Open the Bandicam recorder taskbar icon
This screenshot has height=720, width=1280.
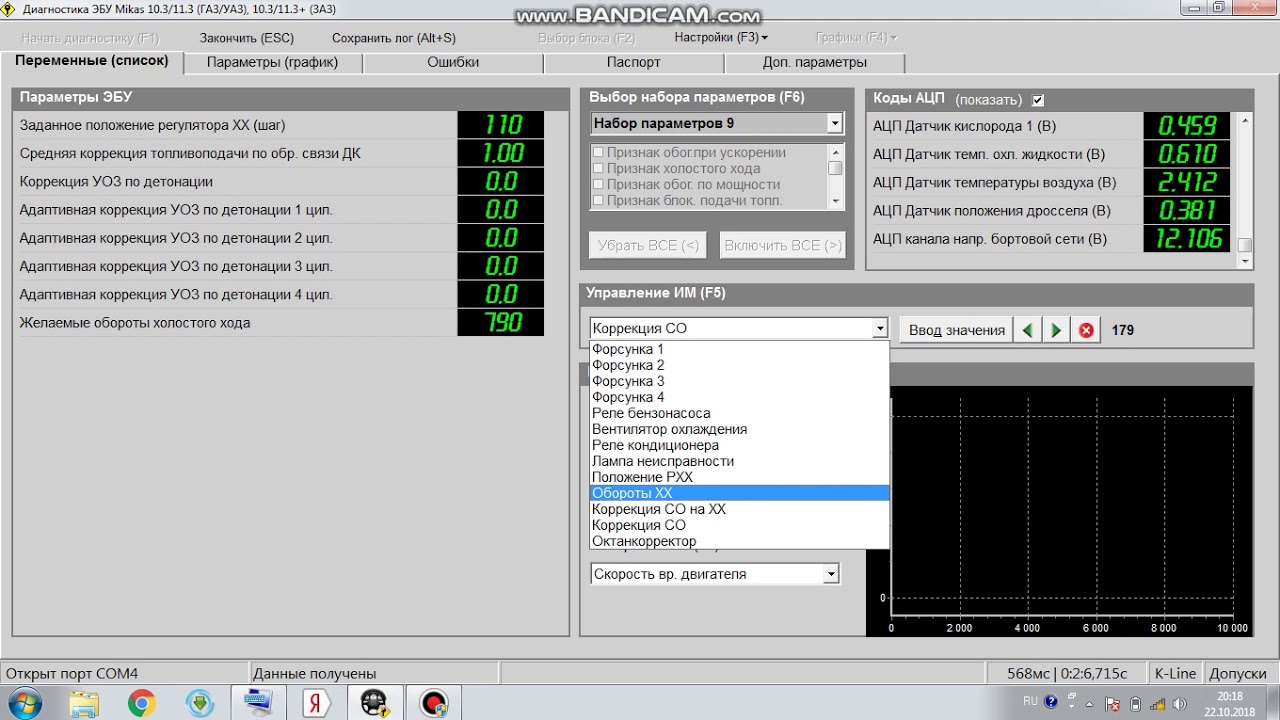[433, 703]
